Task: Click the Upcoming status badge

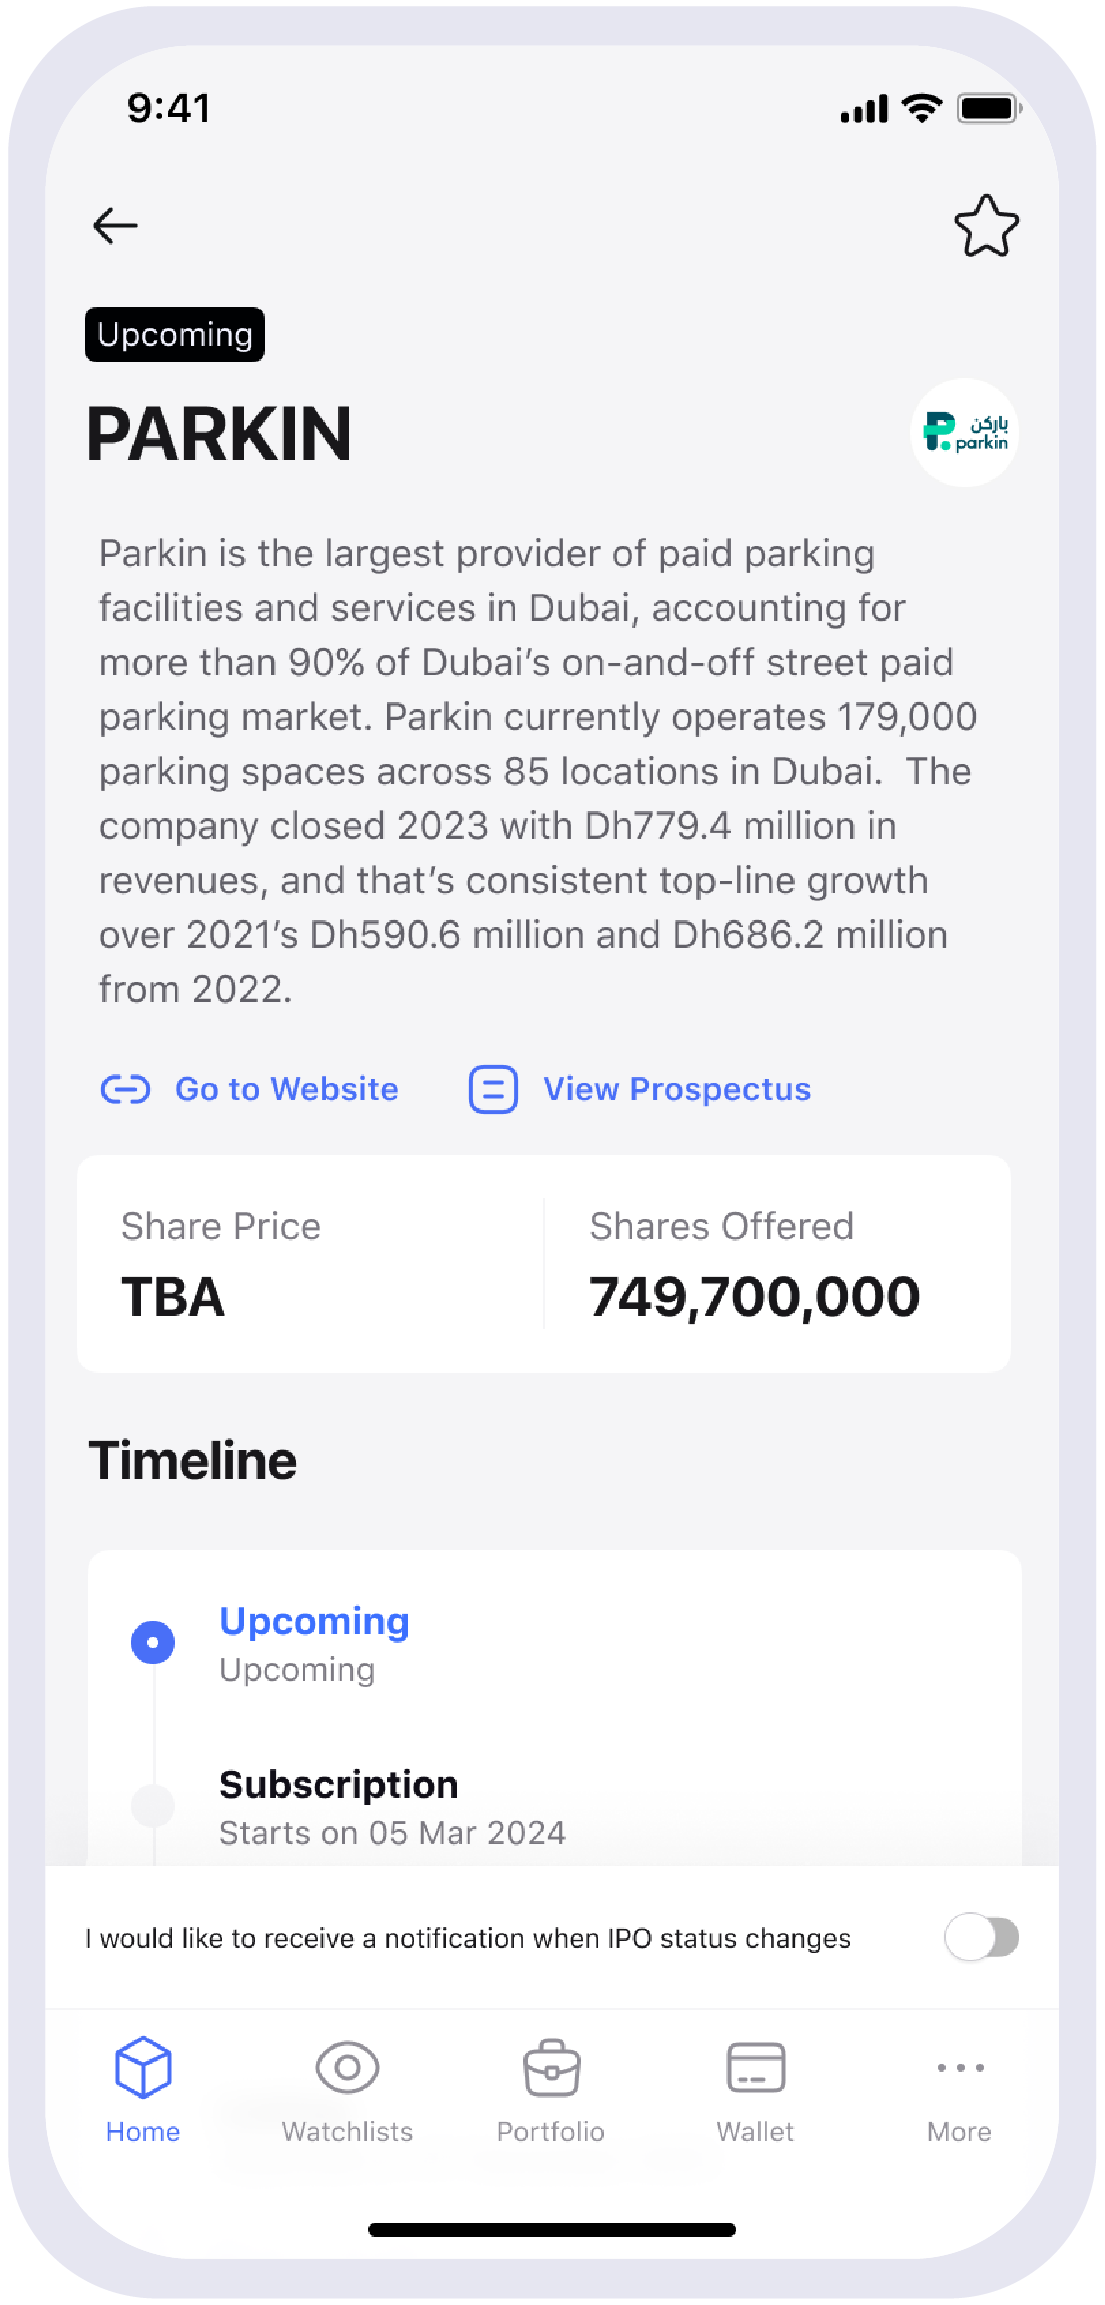Action: [x=175, y=335]
